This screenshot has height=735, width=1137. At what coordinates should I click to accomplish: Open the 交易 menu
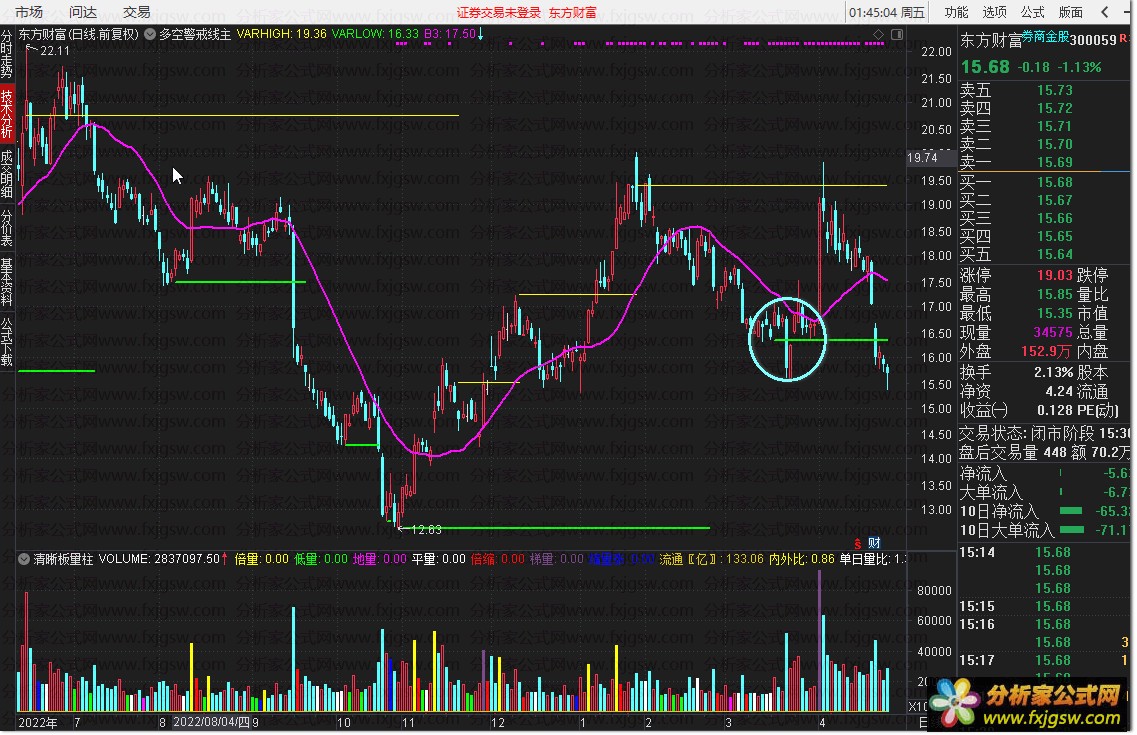click(x=136, y=12)
